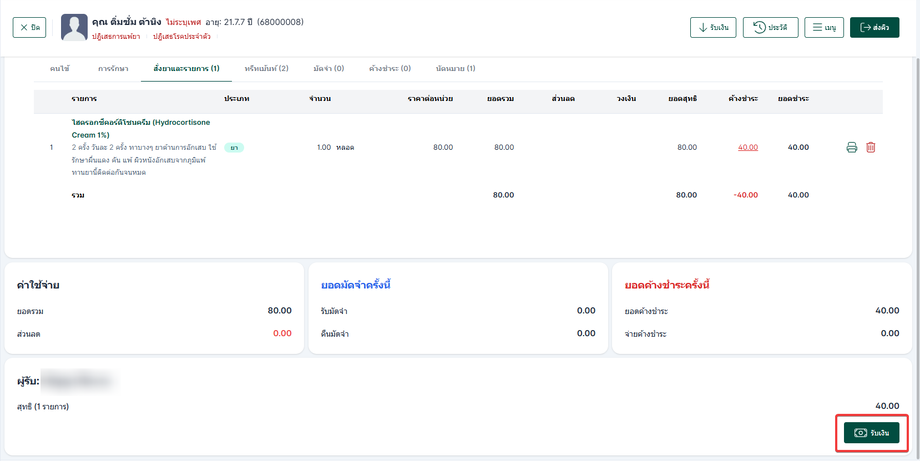This screenshot has width=920, height=461.
Task: Click the รับเงิน button in the top header
Action: tap(713, 28)
